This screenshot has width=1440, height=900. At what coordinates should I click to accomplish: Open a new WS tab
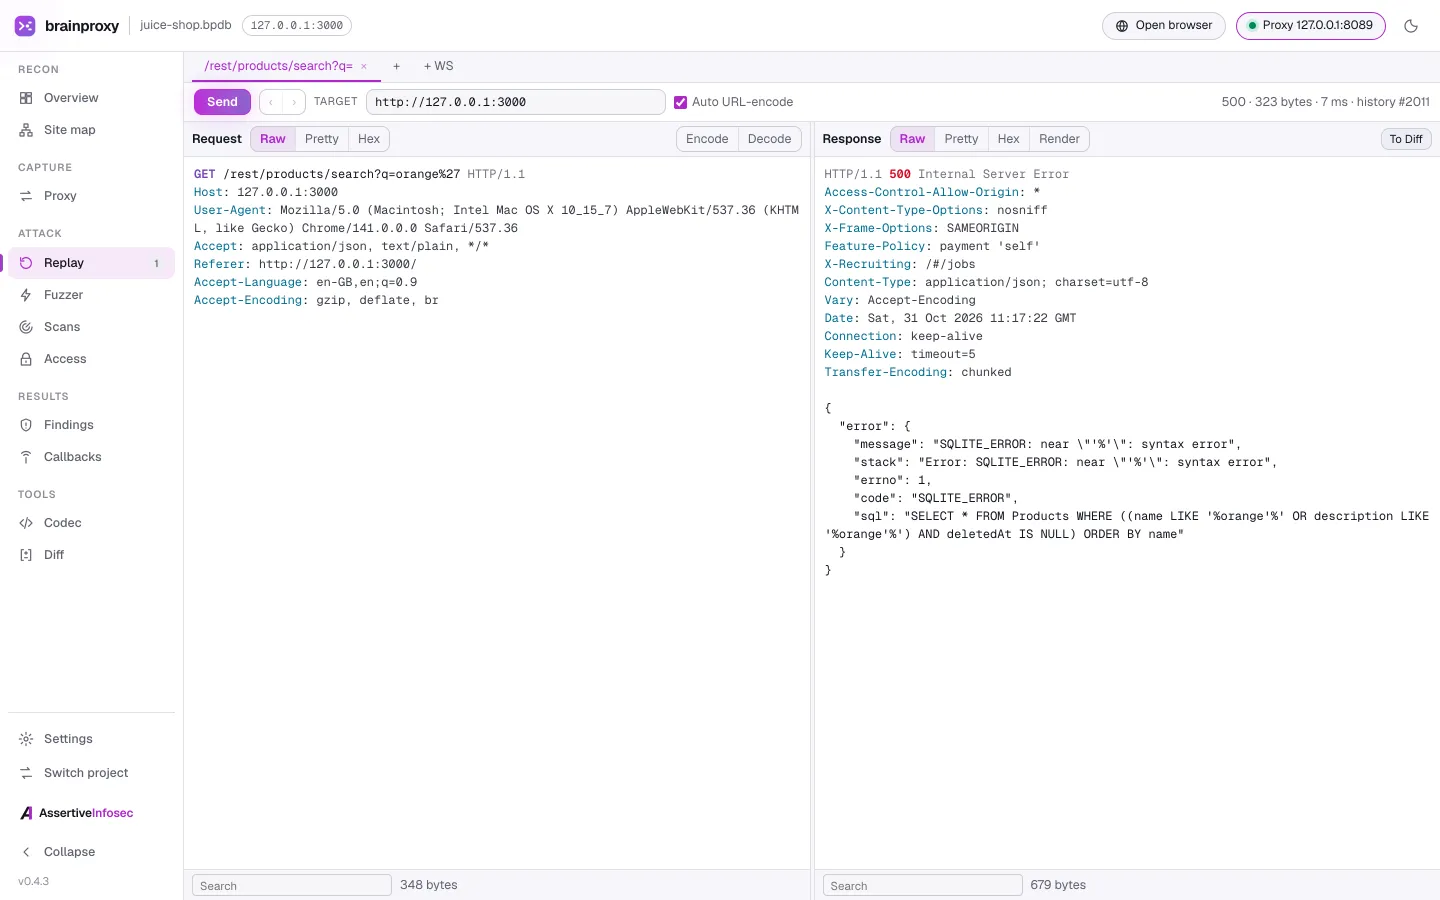pos(438,66)
